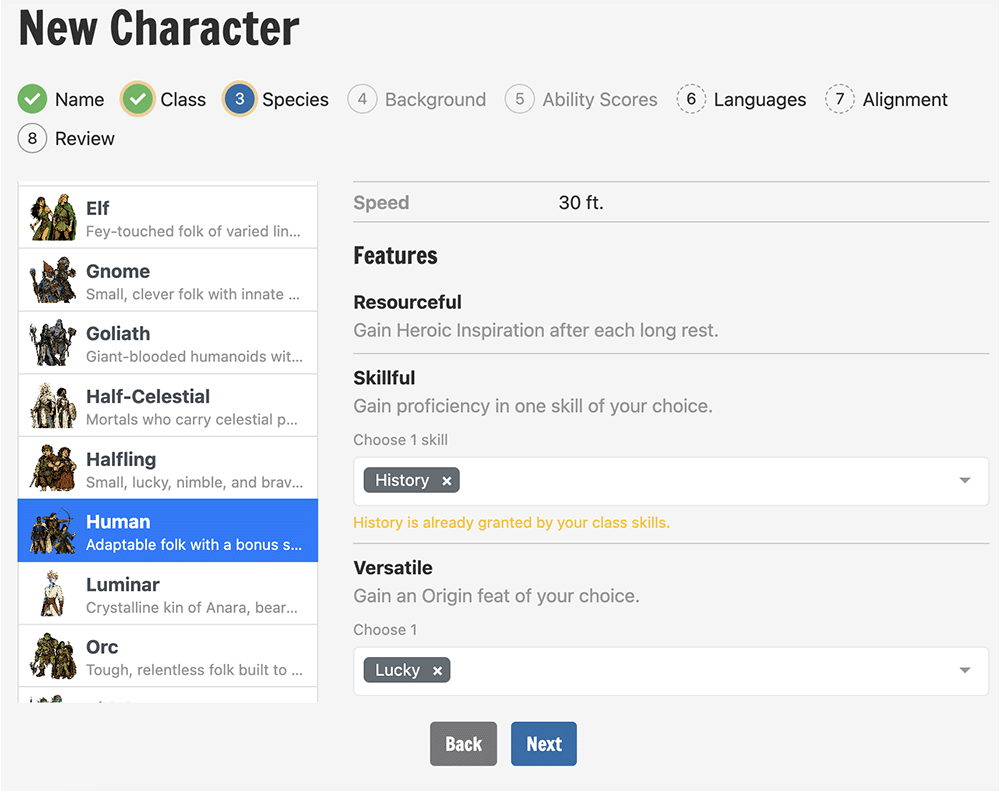Click the Back button
Image resolution: width=1000 pixels, height=791 pixels.
click(x=463, y=744)
